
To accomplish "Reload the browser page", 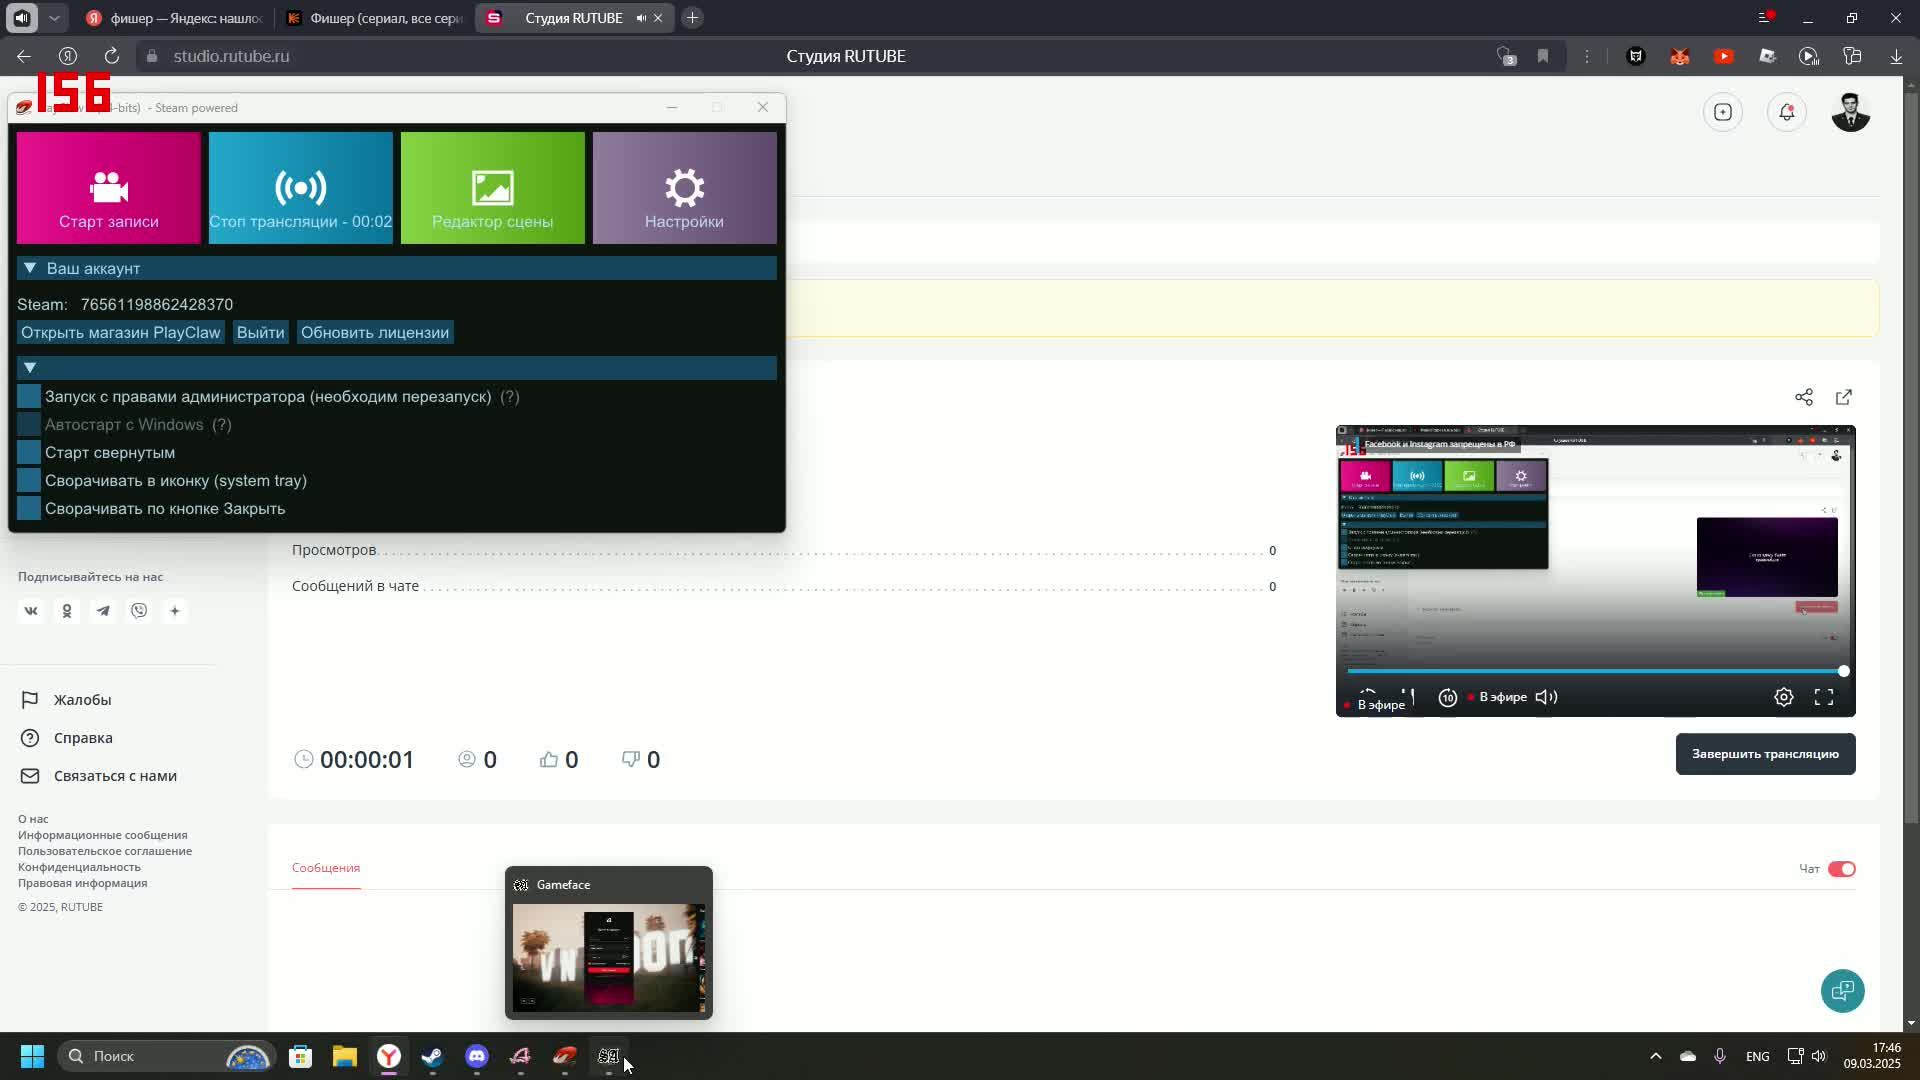I will pos(112,56).
